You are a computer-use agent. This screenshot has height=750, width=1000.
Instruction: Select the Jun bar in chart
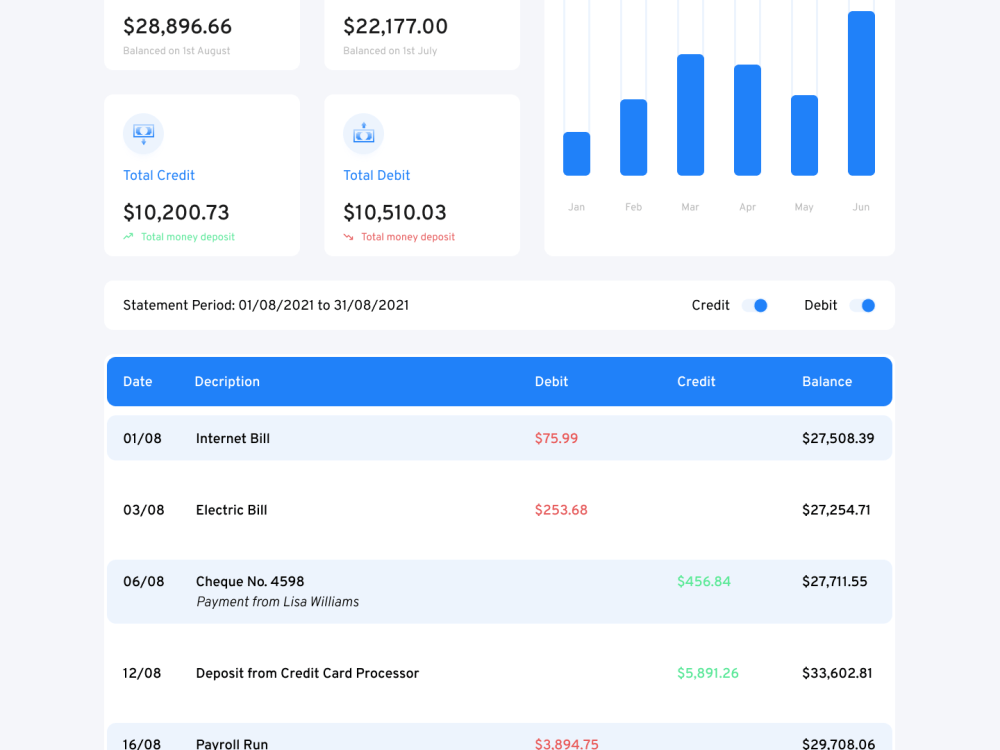pos(861,93)
